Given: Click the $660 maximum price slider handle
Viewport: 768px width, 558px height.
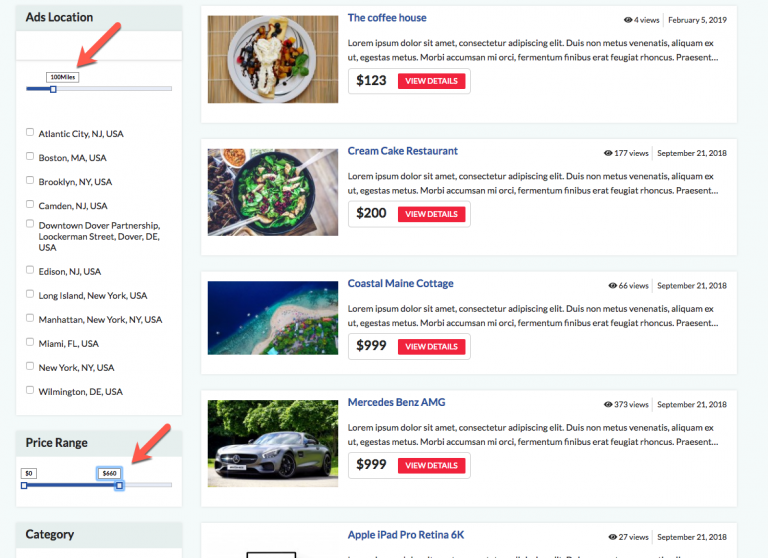Looking at the screenshot, I should 119,485.
